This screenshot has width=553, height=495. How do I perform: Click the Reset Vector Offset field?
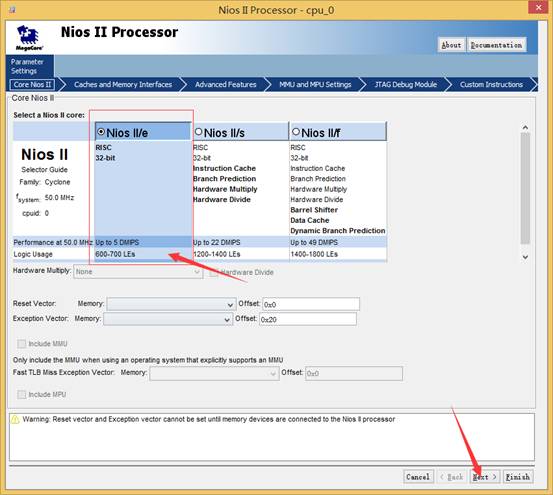click(x=311, y=304)
